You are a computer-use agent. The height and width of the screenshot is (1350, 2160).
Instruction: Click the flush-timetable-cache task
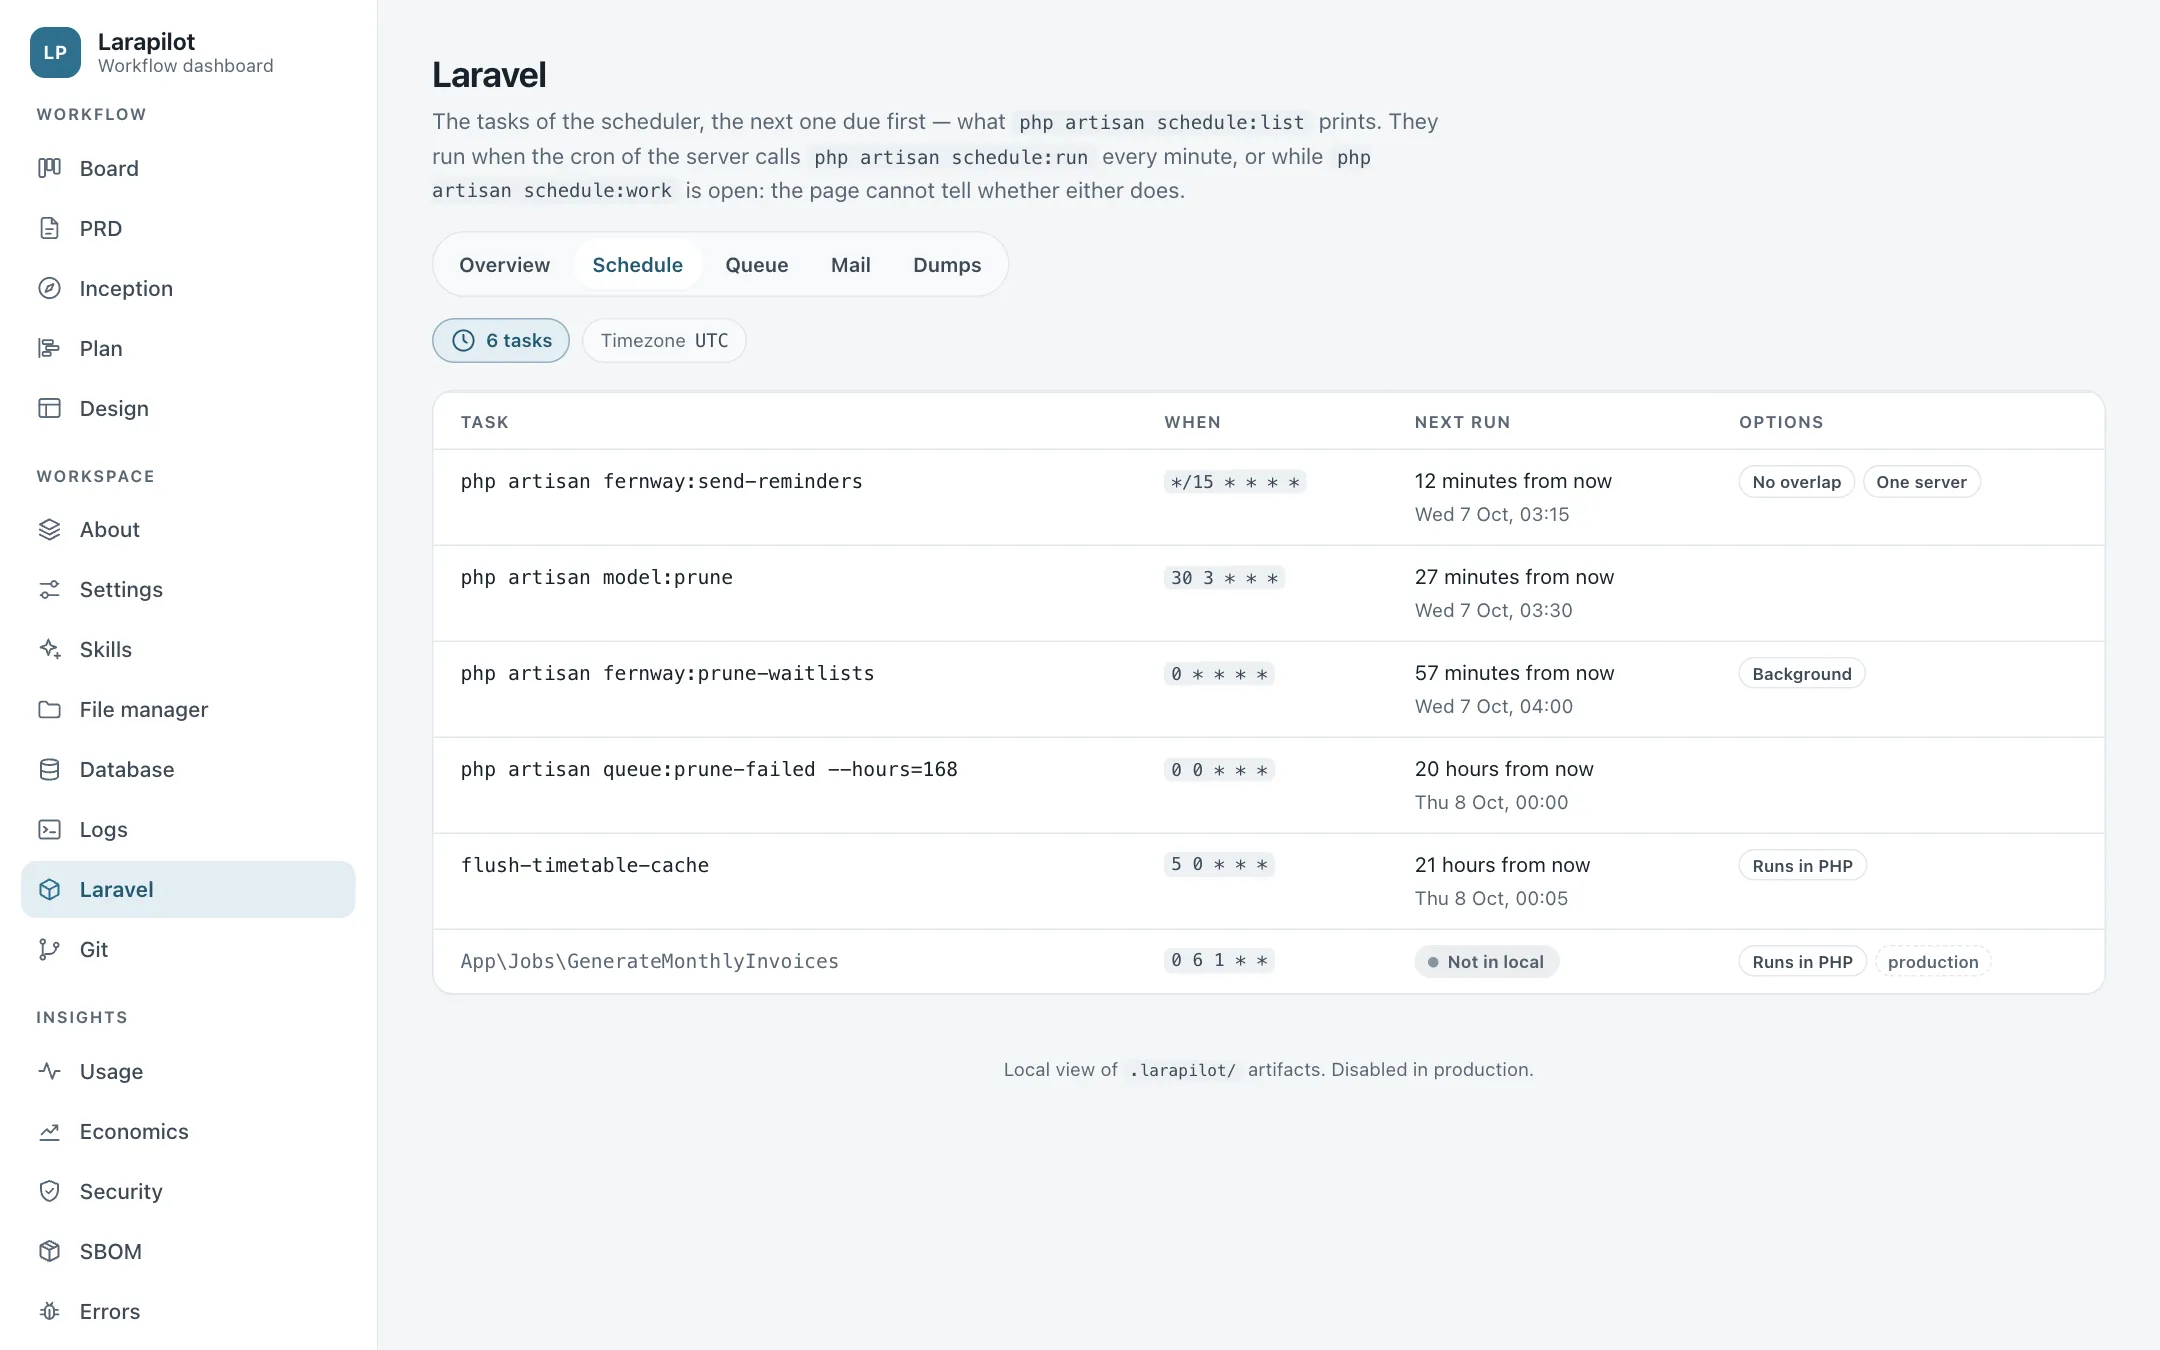click(584, 865)
